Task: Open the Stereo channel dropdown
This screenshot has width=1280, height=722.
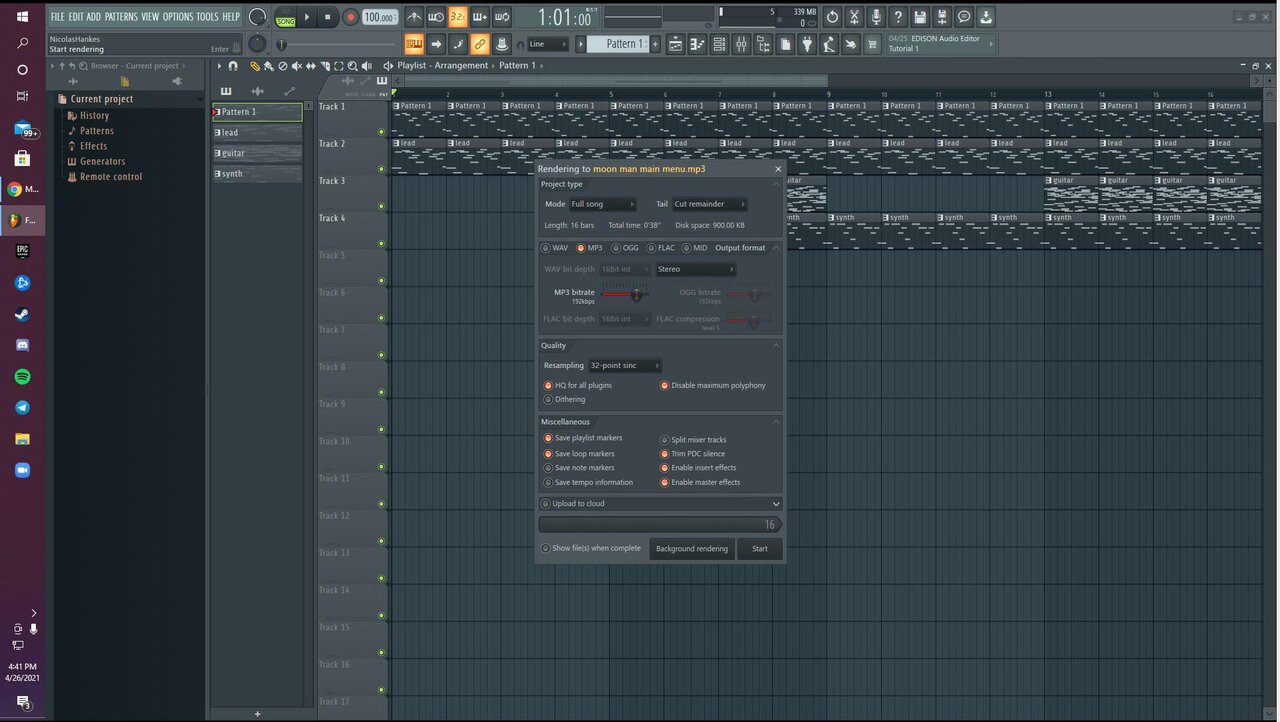Action: point(696,269)
